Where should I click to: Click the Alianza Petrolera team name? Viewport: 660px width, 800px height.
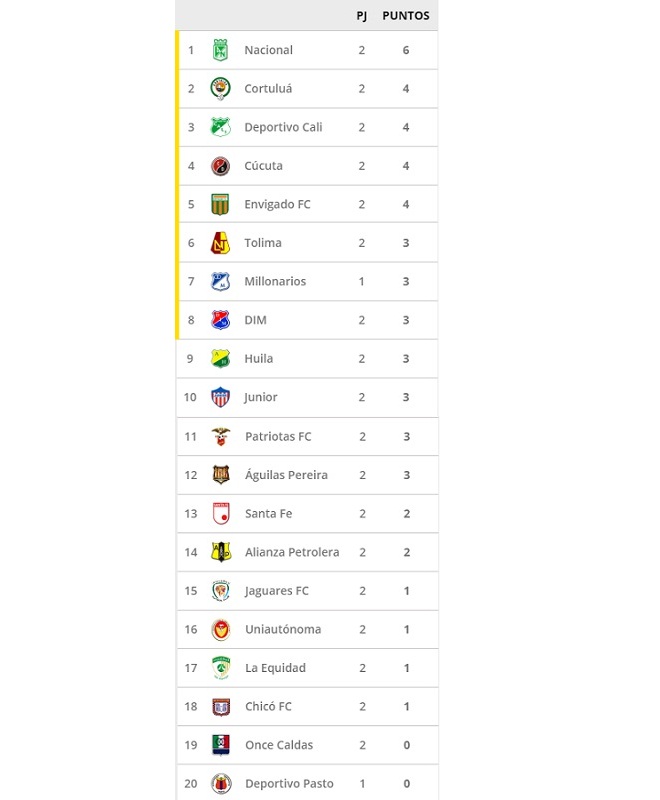click(292, 552)
